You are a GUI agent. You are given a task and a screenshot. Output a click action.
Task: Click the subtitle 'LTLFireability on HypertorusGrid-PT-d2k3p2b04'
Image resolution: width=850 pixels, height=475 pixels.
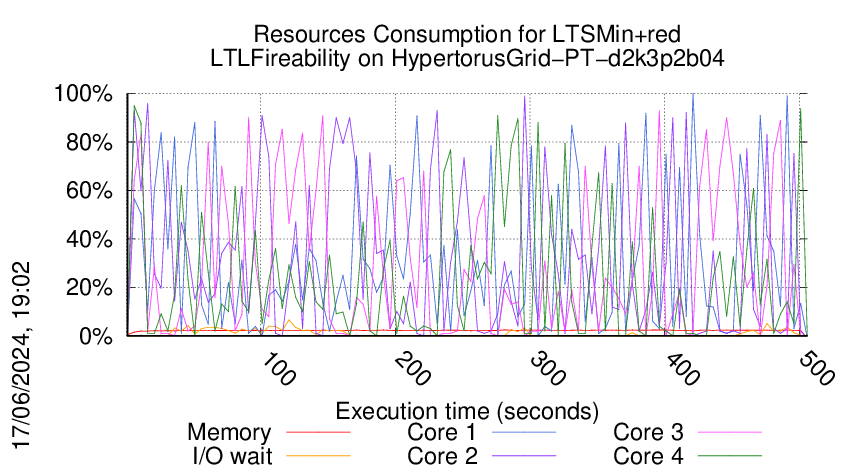(467, 59)
